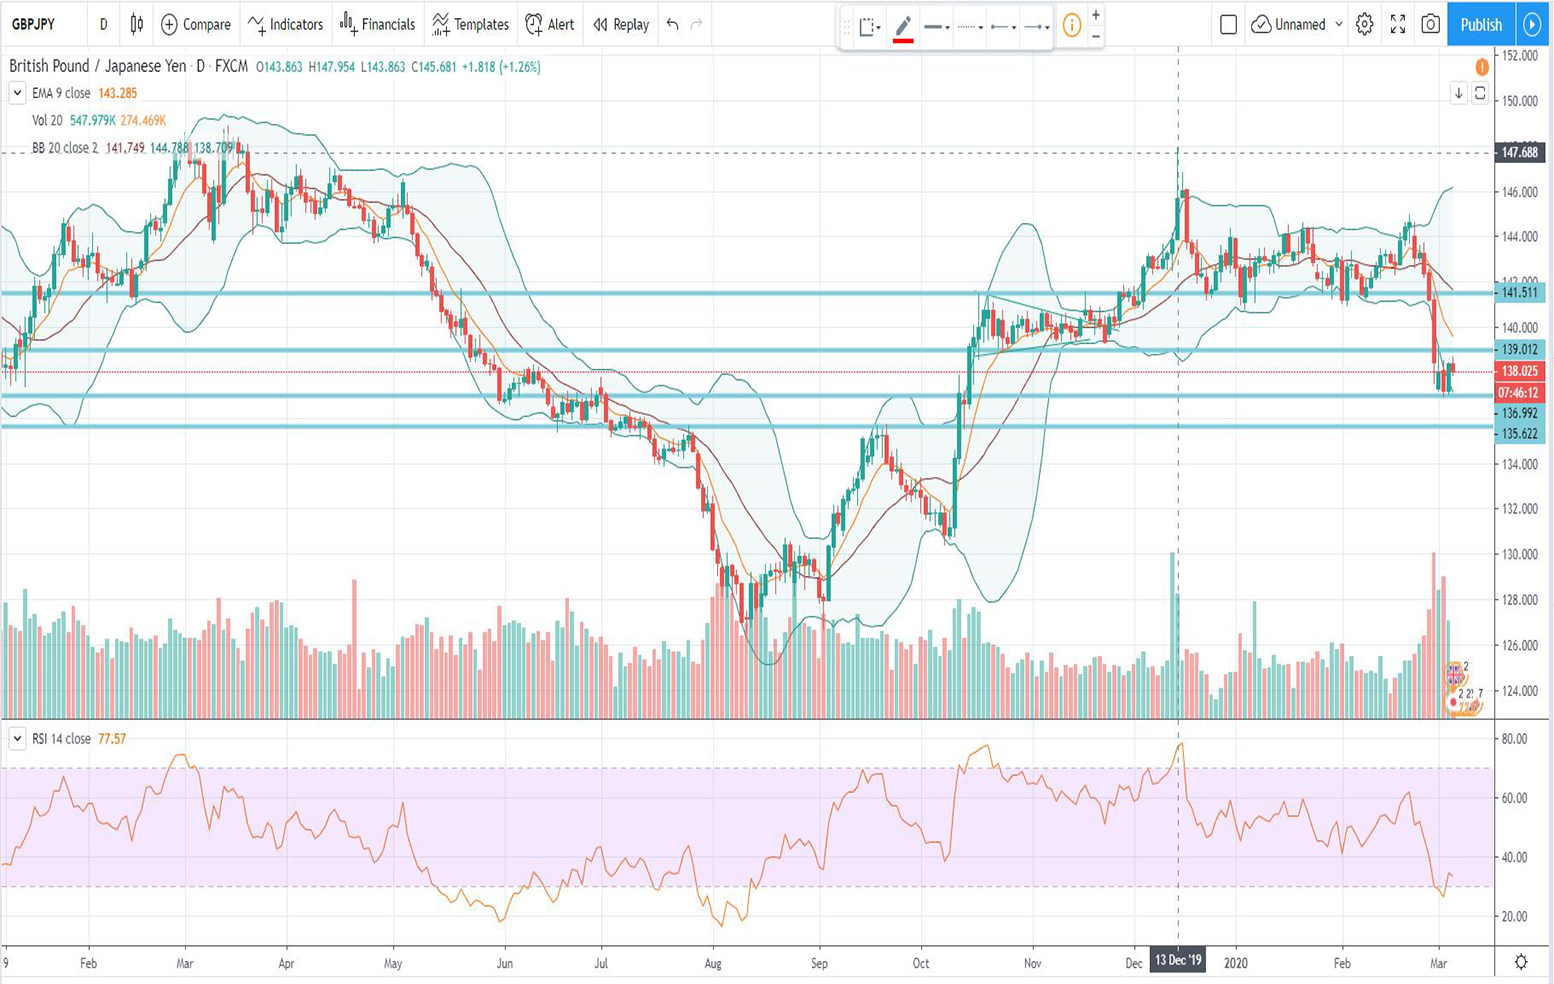
Task: Collapse the RSI 14 pane controls
Action: tap(17, 737)
